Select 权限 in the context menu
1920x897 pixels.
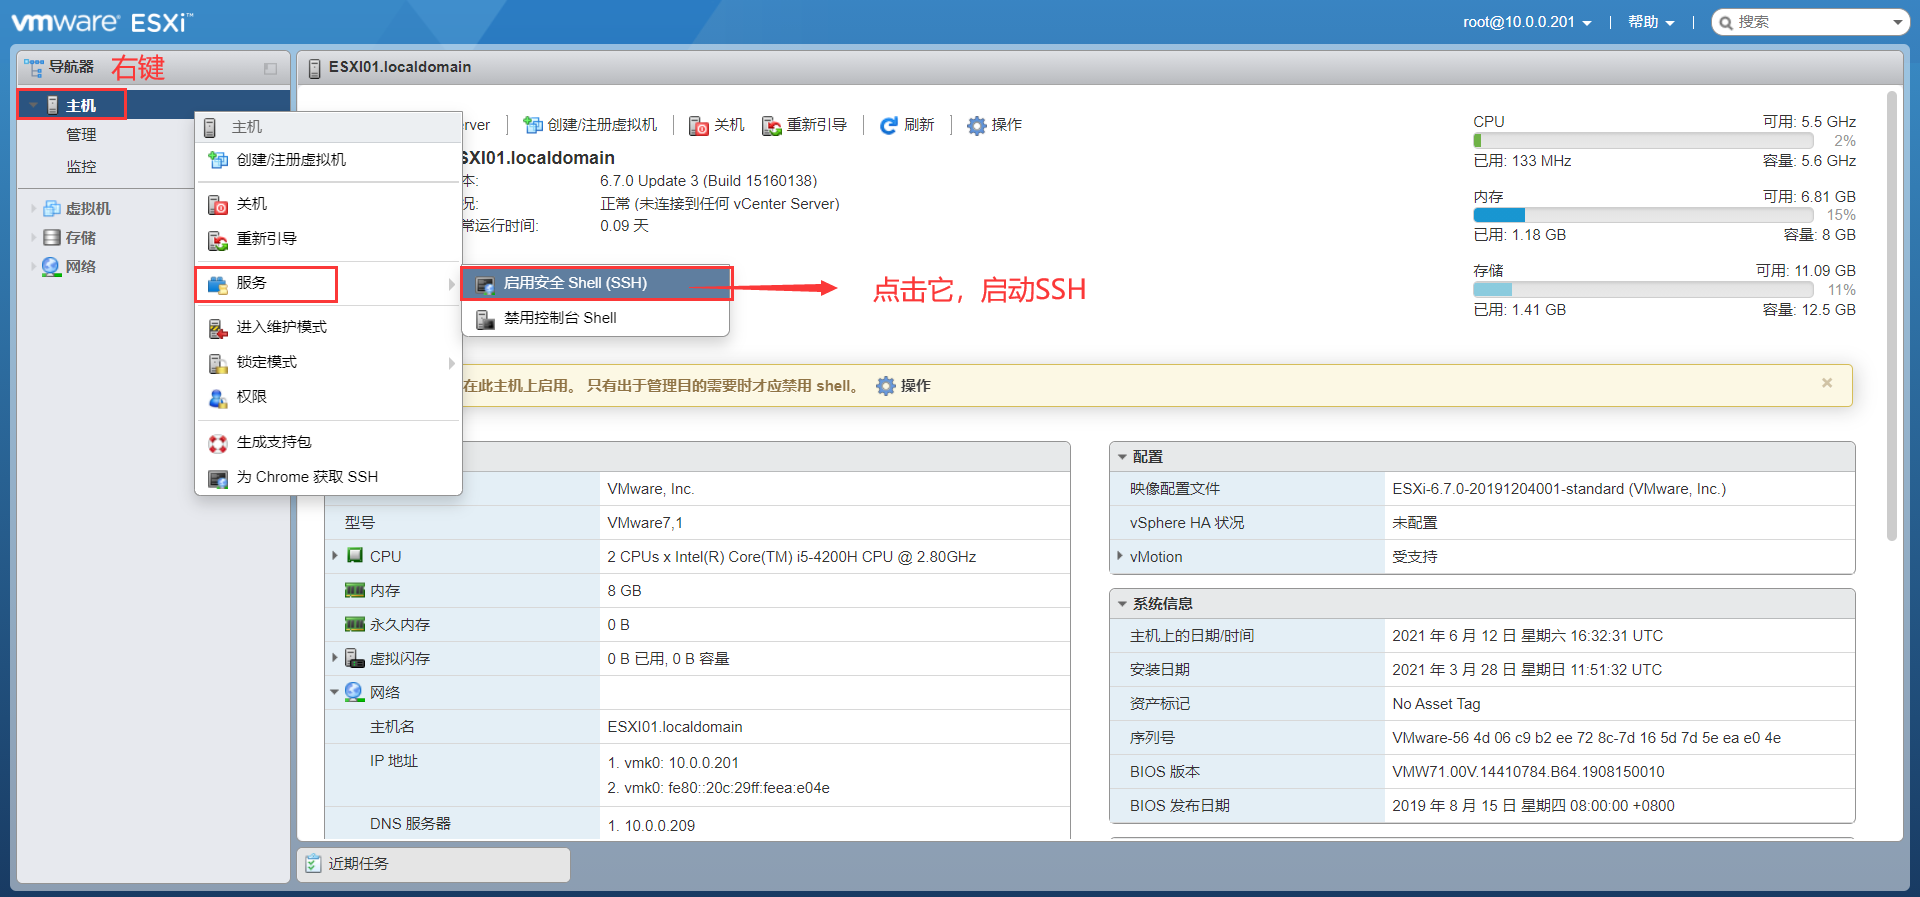pos(327,397)
